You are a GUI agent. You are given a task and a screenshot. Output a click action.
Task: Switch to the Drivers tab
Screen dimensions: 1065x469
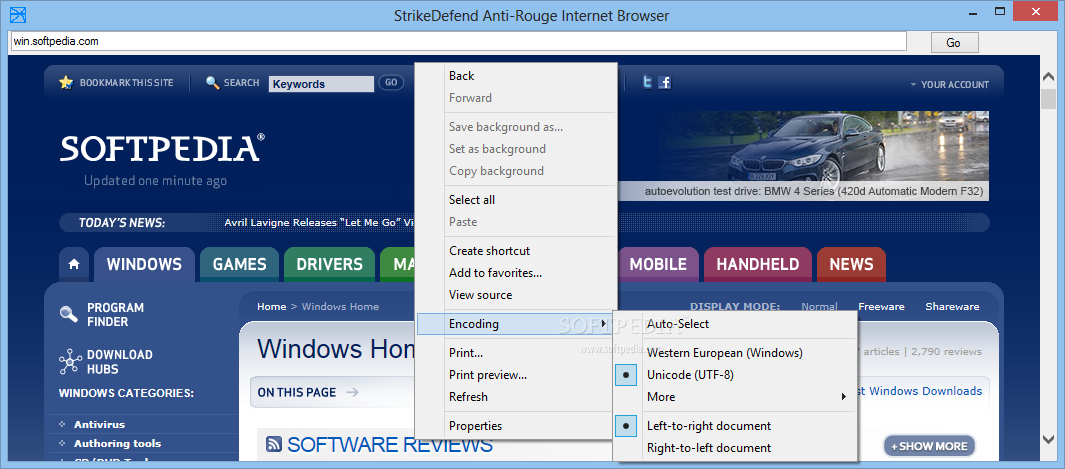[x=329, y=265]
